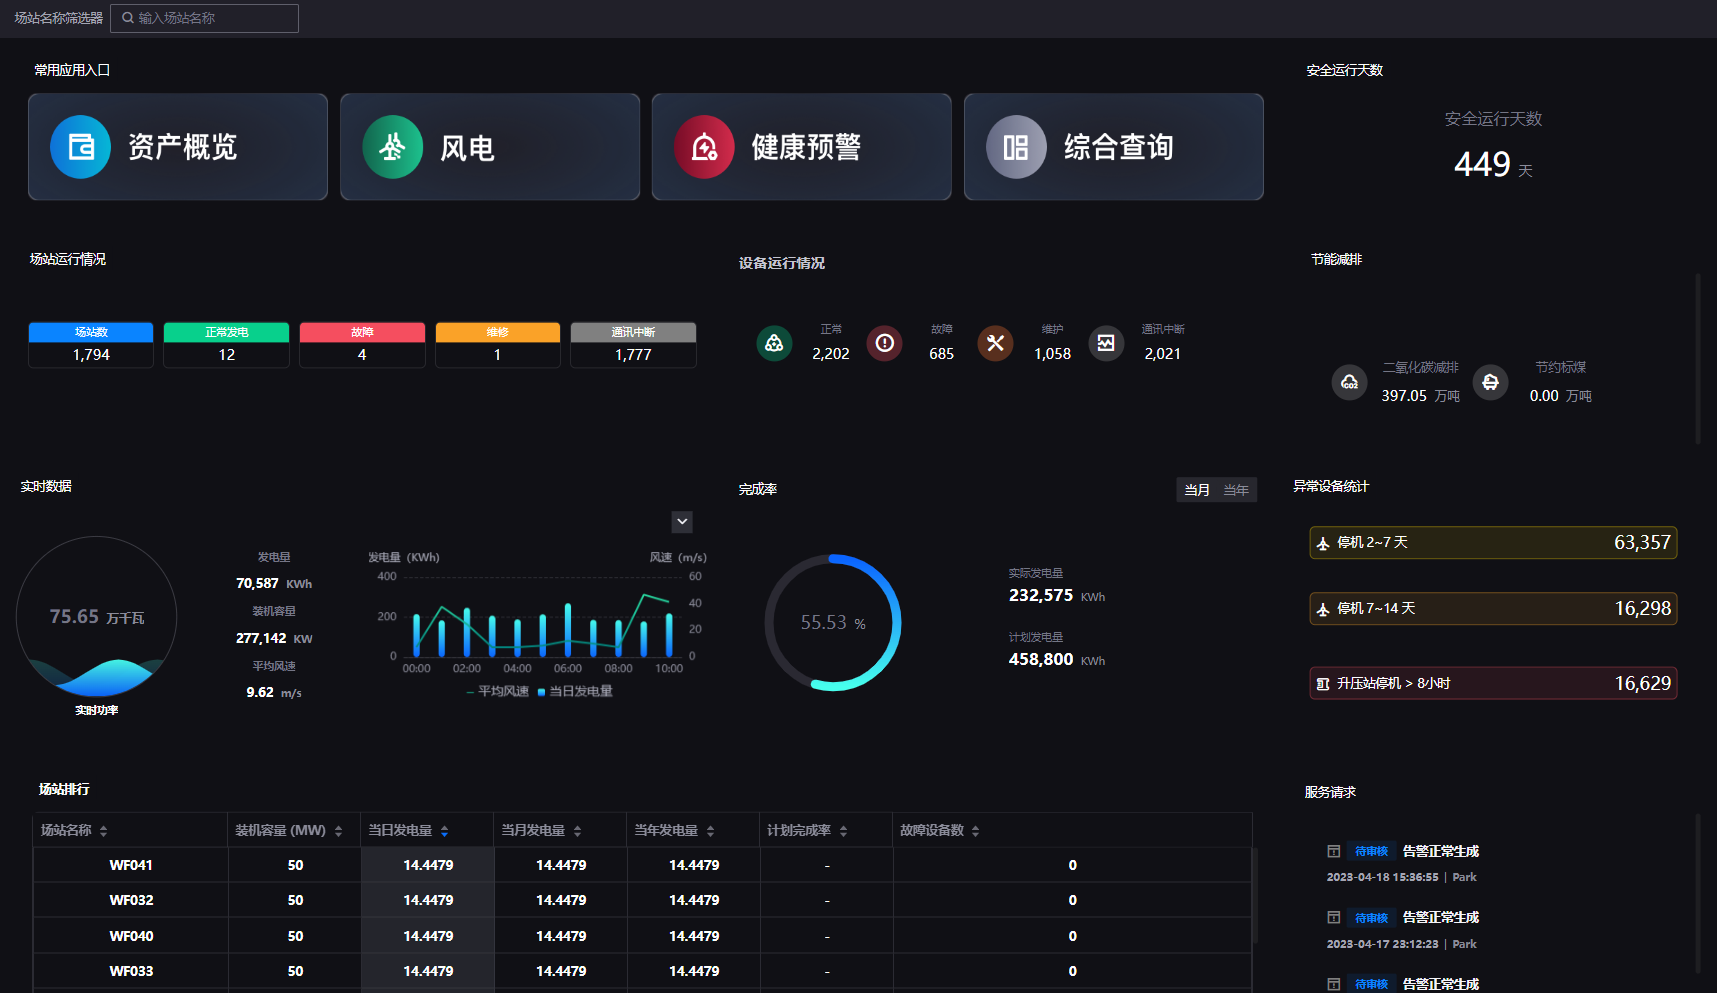This screenshot has width=1717, height=993.
Task: Expand the real-time data chart dropdown arrow
Action: [682, 521]
